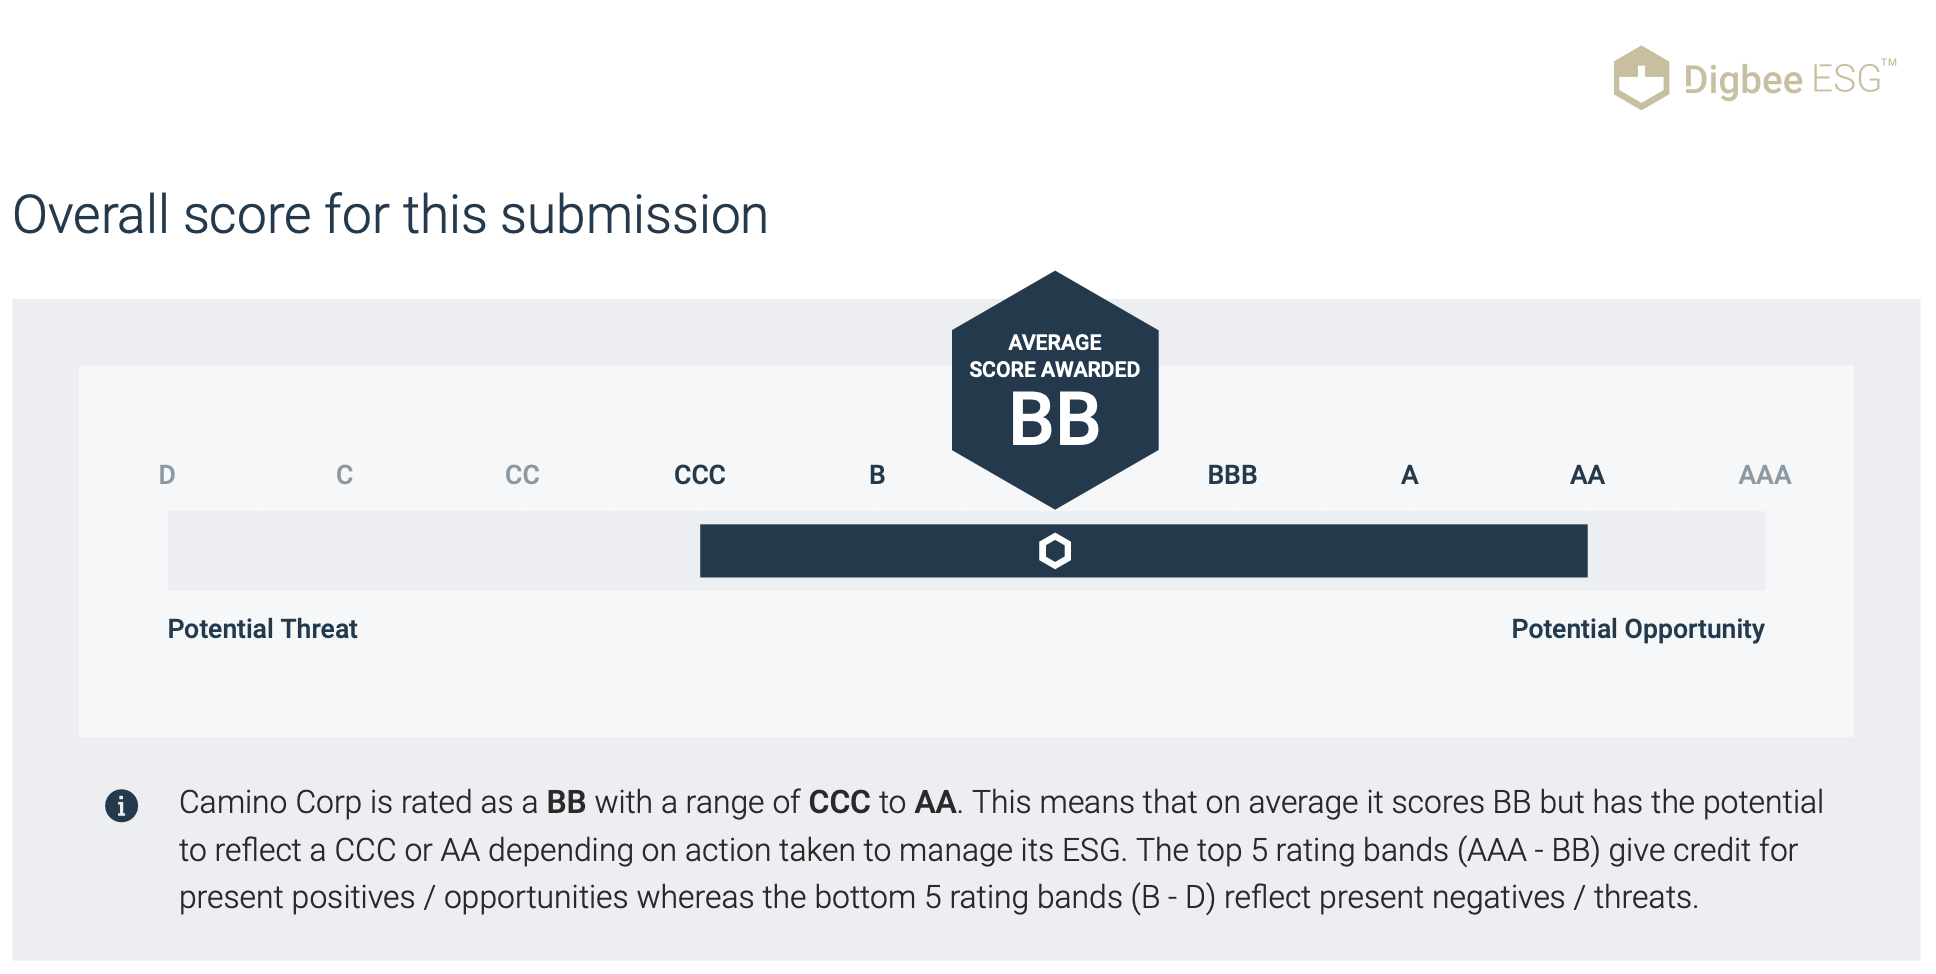The width and height of the screenshot is (1936, 974).
Task: Click the BB average score hexagon badge
Action: pos(1055,390)
